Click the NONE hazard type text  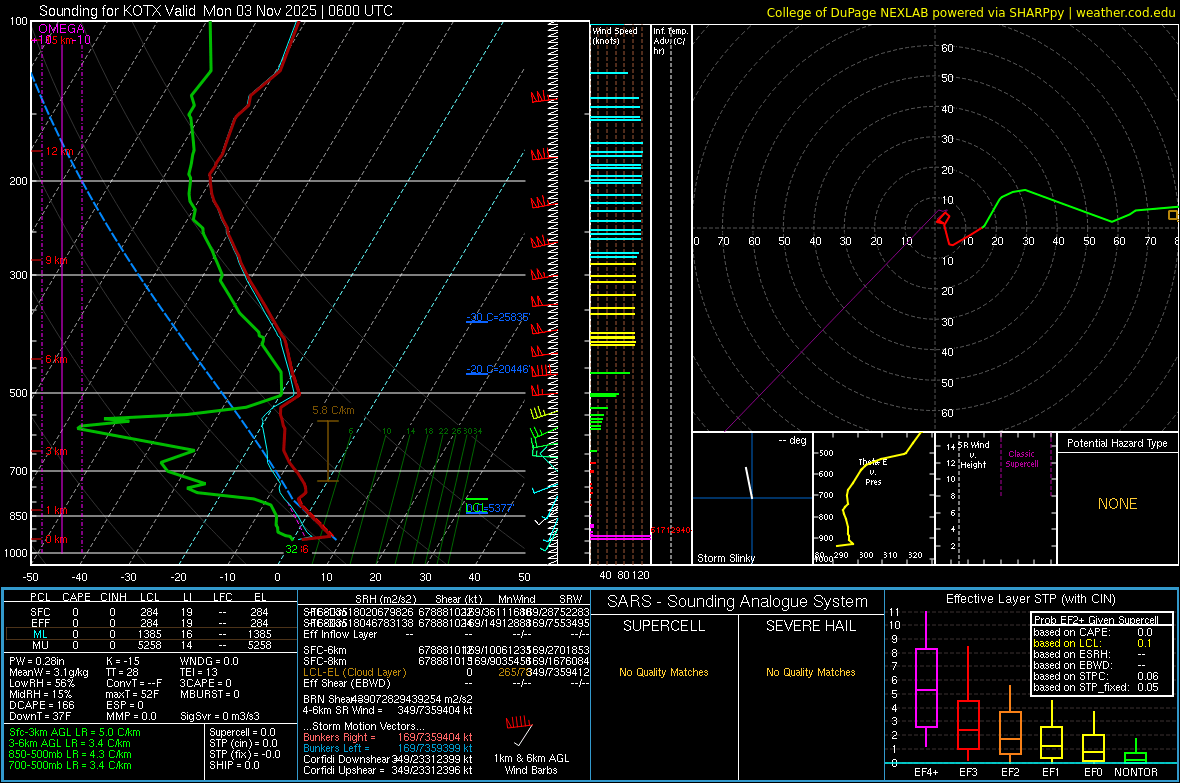[x=1117, y=504]
